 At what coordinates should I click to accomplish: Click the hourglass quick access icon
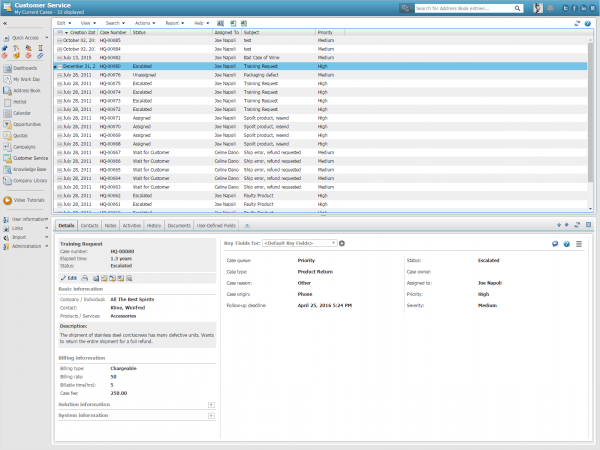(40, 48)
